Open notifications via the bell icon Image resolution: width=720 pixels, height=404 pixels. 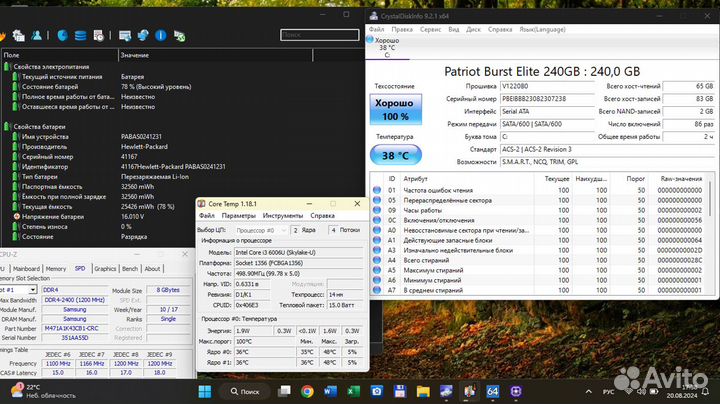tap(705, 392)
